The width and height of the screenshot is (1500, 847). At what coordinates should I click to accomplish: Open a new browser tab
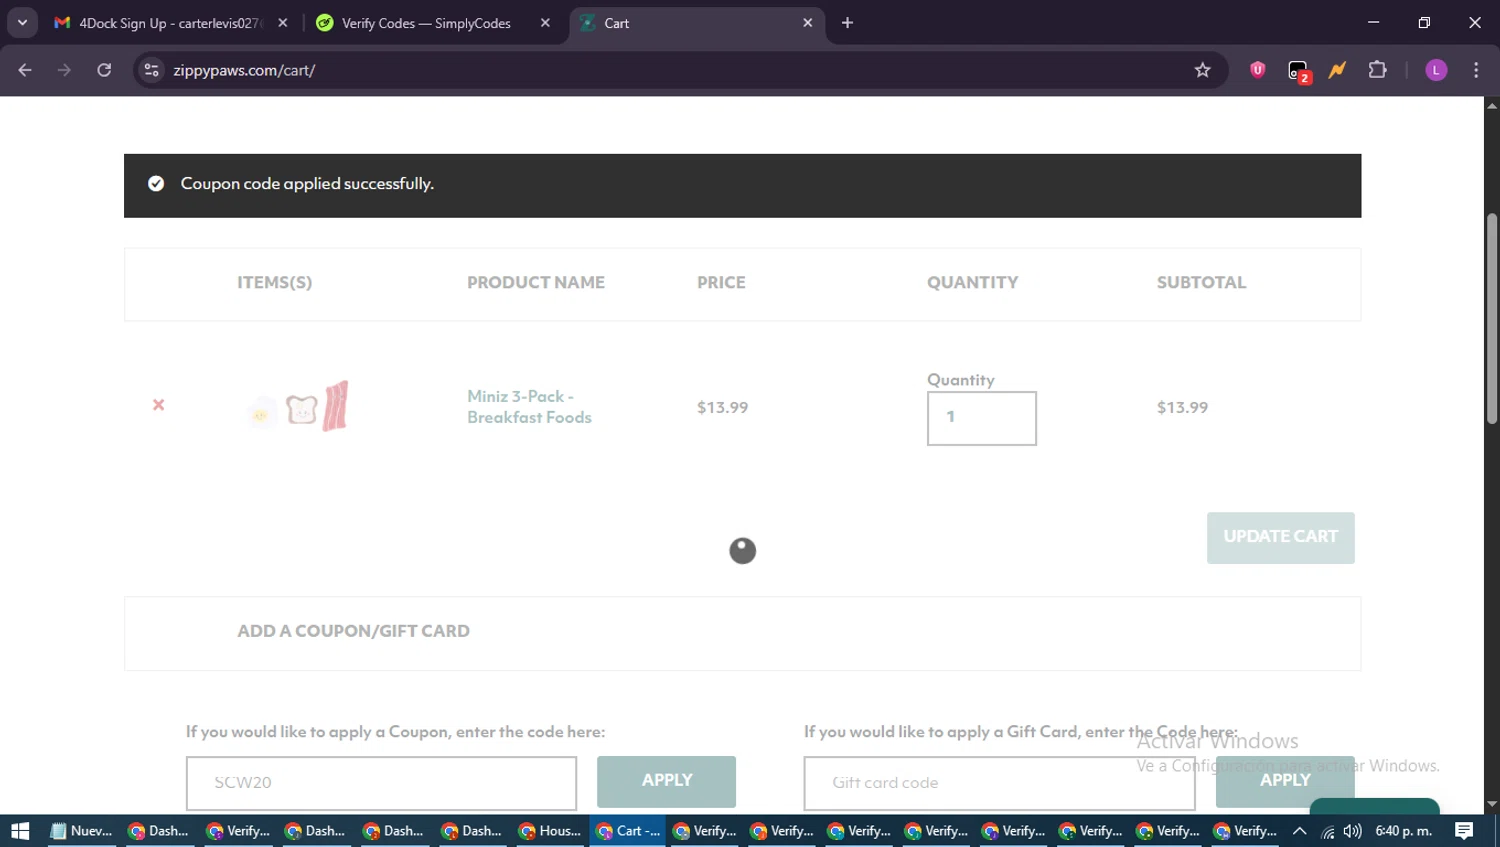tap(847, 23)
